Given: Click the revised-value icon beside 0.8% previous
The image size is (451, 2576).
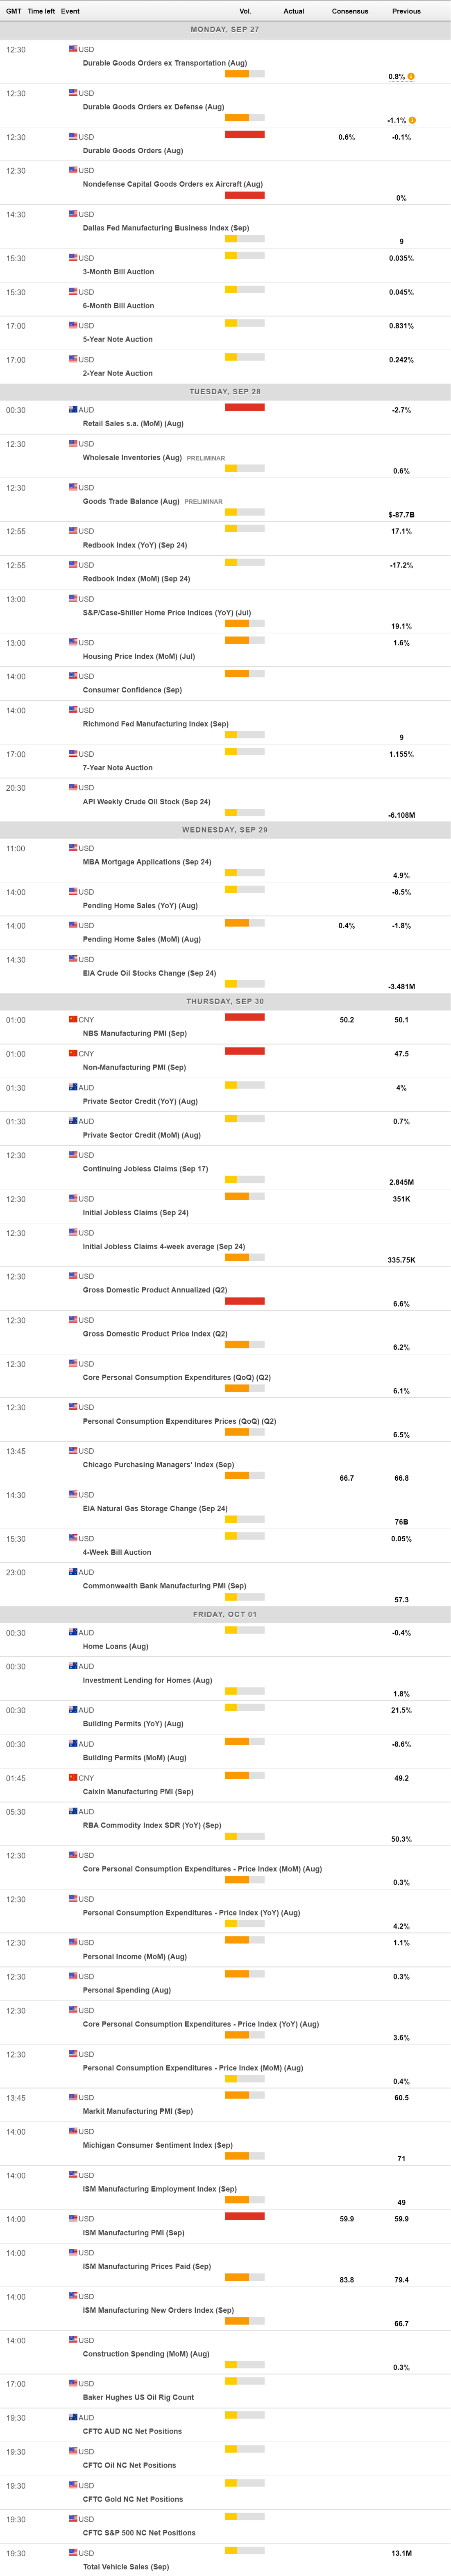Looking at the screenshot, I should coord(411,76).
